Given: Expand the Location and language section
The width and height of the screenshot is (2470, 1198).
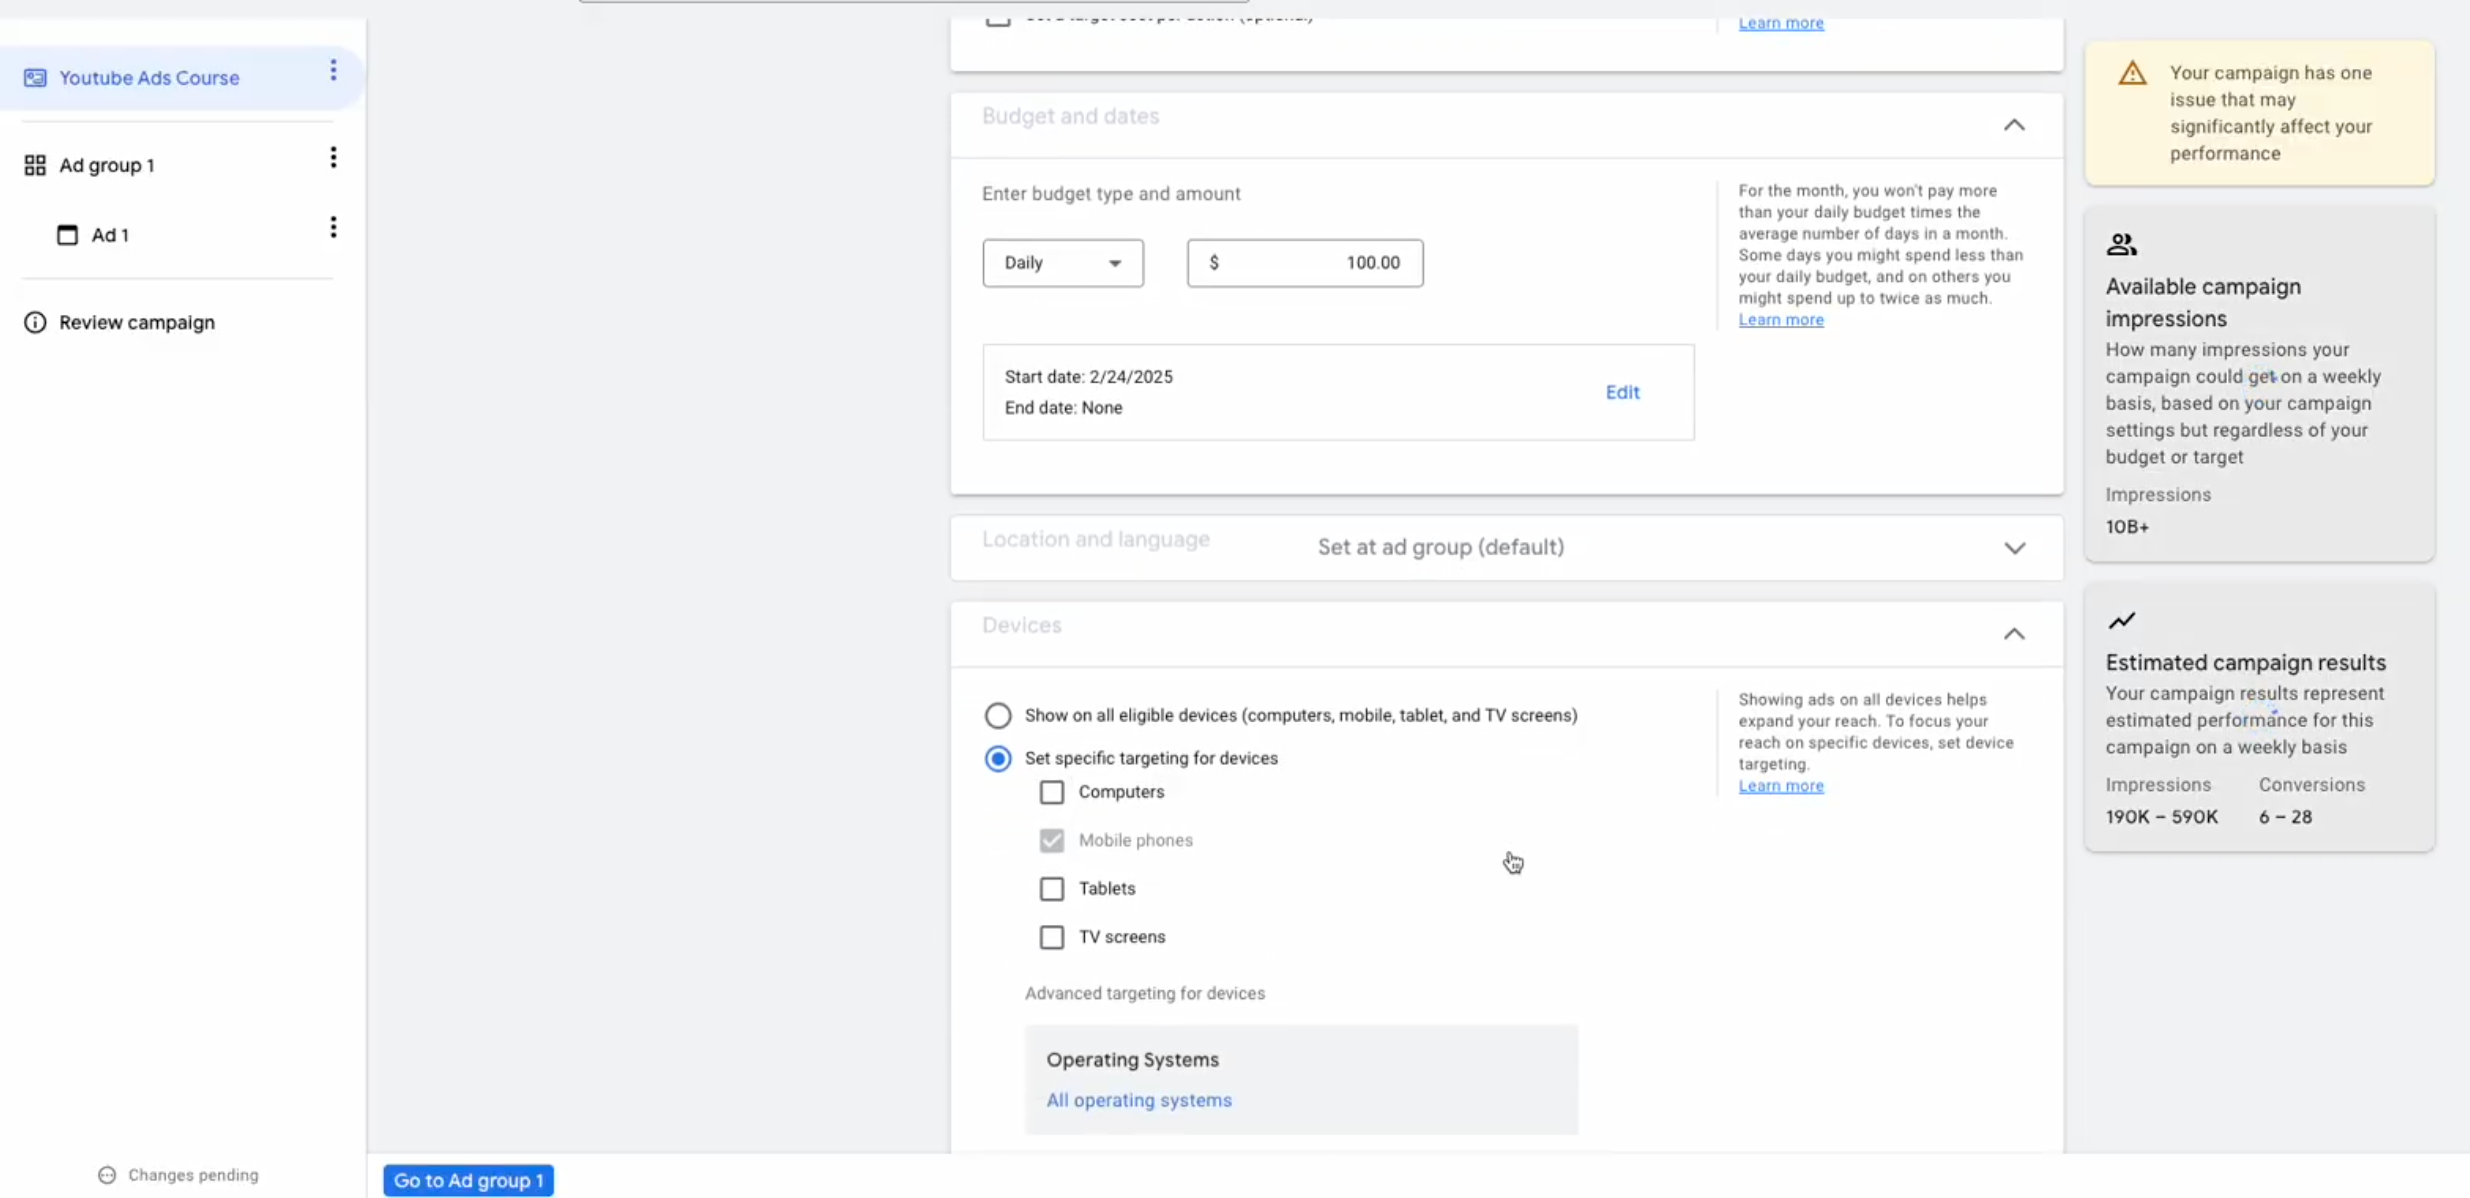Looking at the screenshot, I should click(x=2013, y=548).
